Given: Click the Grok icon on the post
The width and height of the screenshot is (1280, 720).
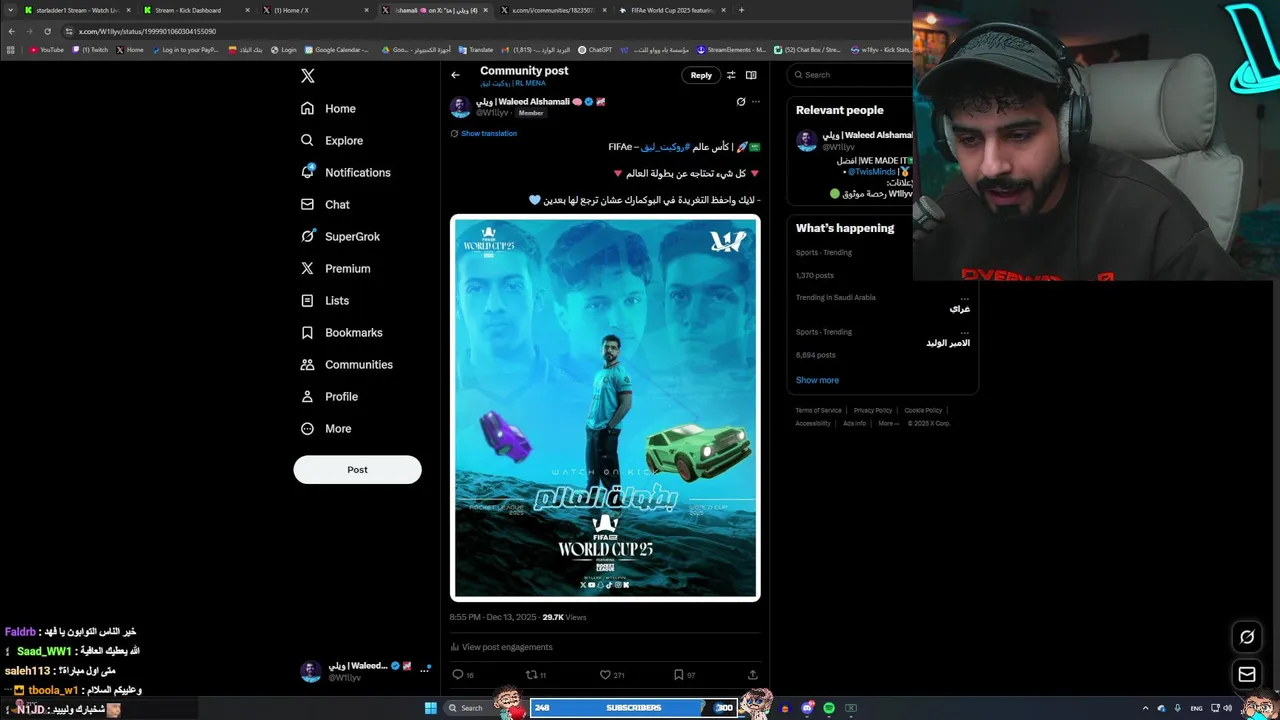Looking at the screenshot, I should (x=741, y=101).
